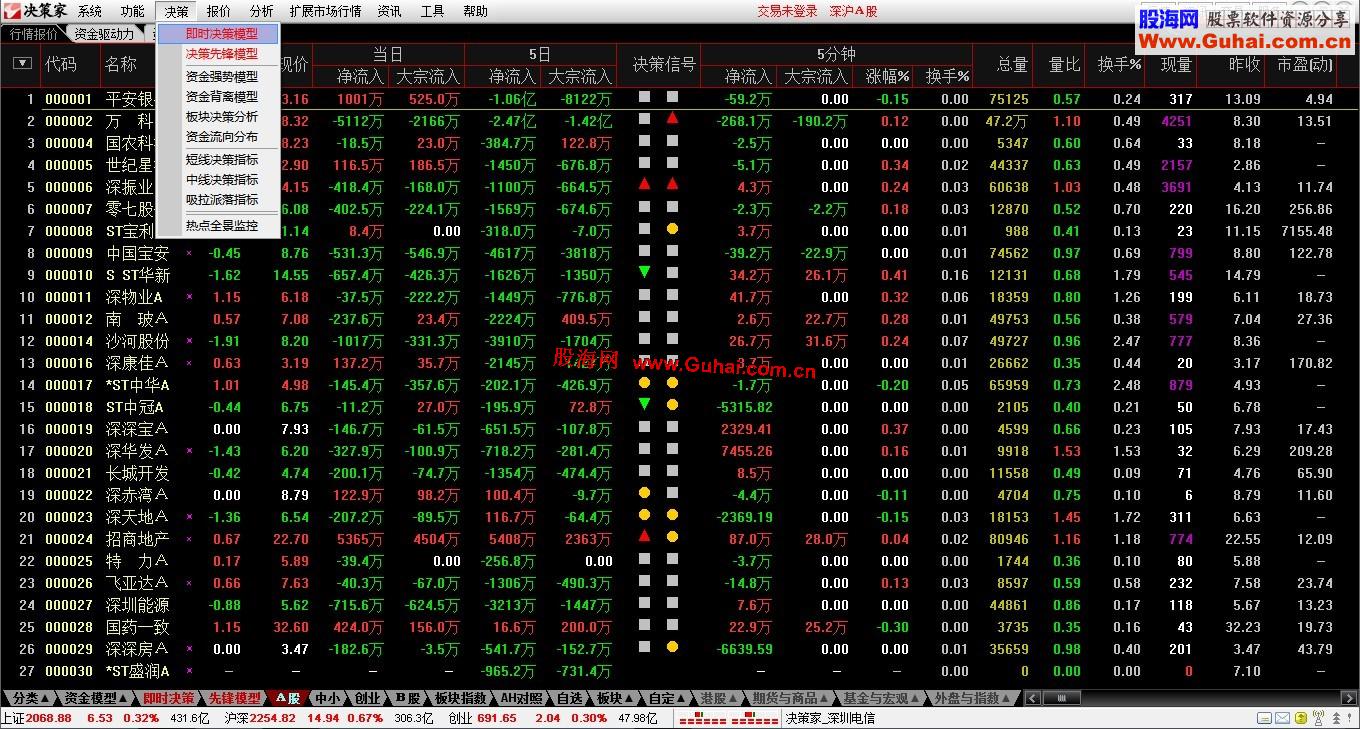
Task: Click the horizontal scrollbar thumb
Action: coord(1062,698)
